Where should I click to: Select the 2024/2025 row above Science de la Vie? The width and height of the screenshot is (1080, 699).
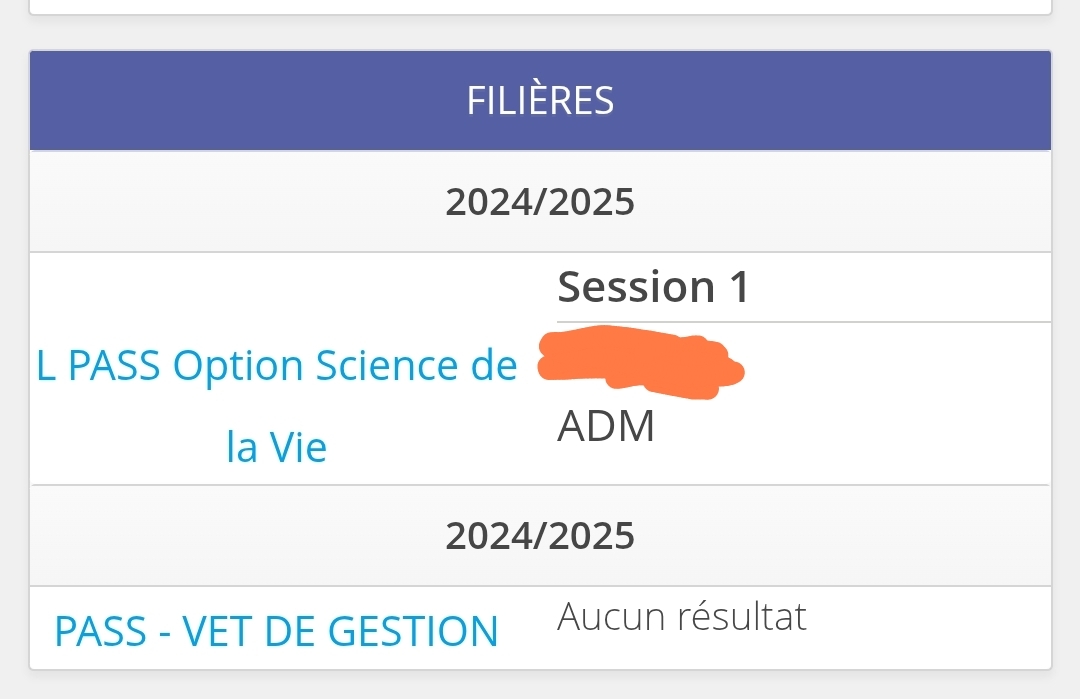click(x=540, y=202)
